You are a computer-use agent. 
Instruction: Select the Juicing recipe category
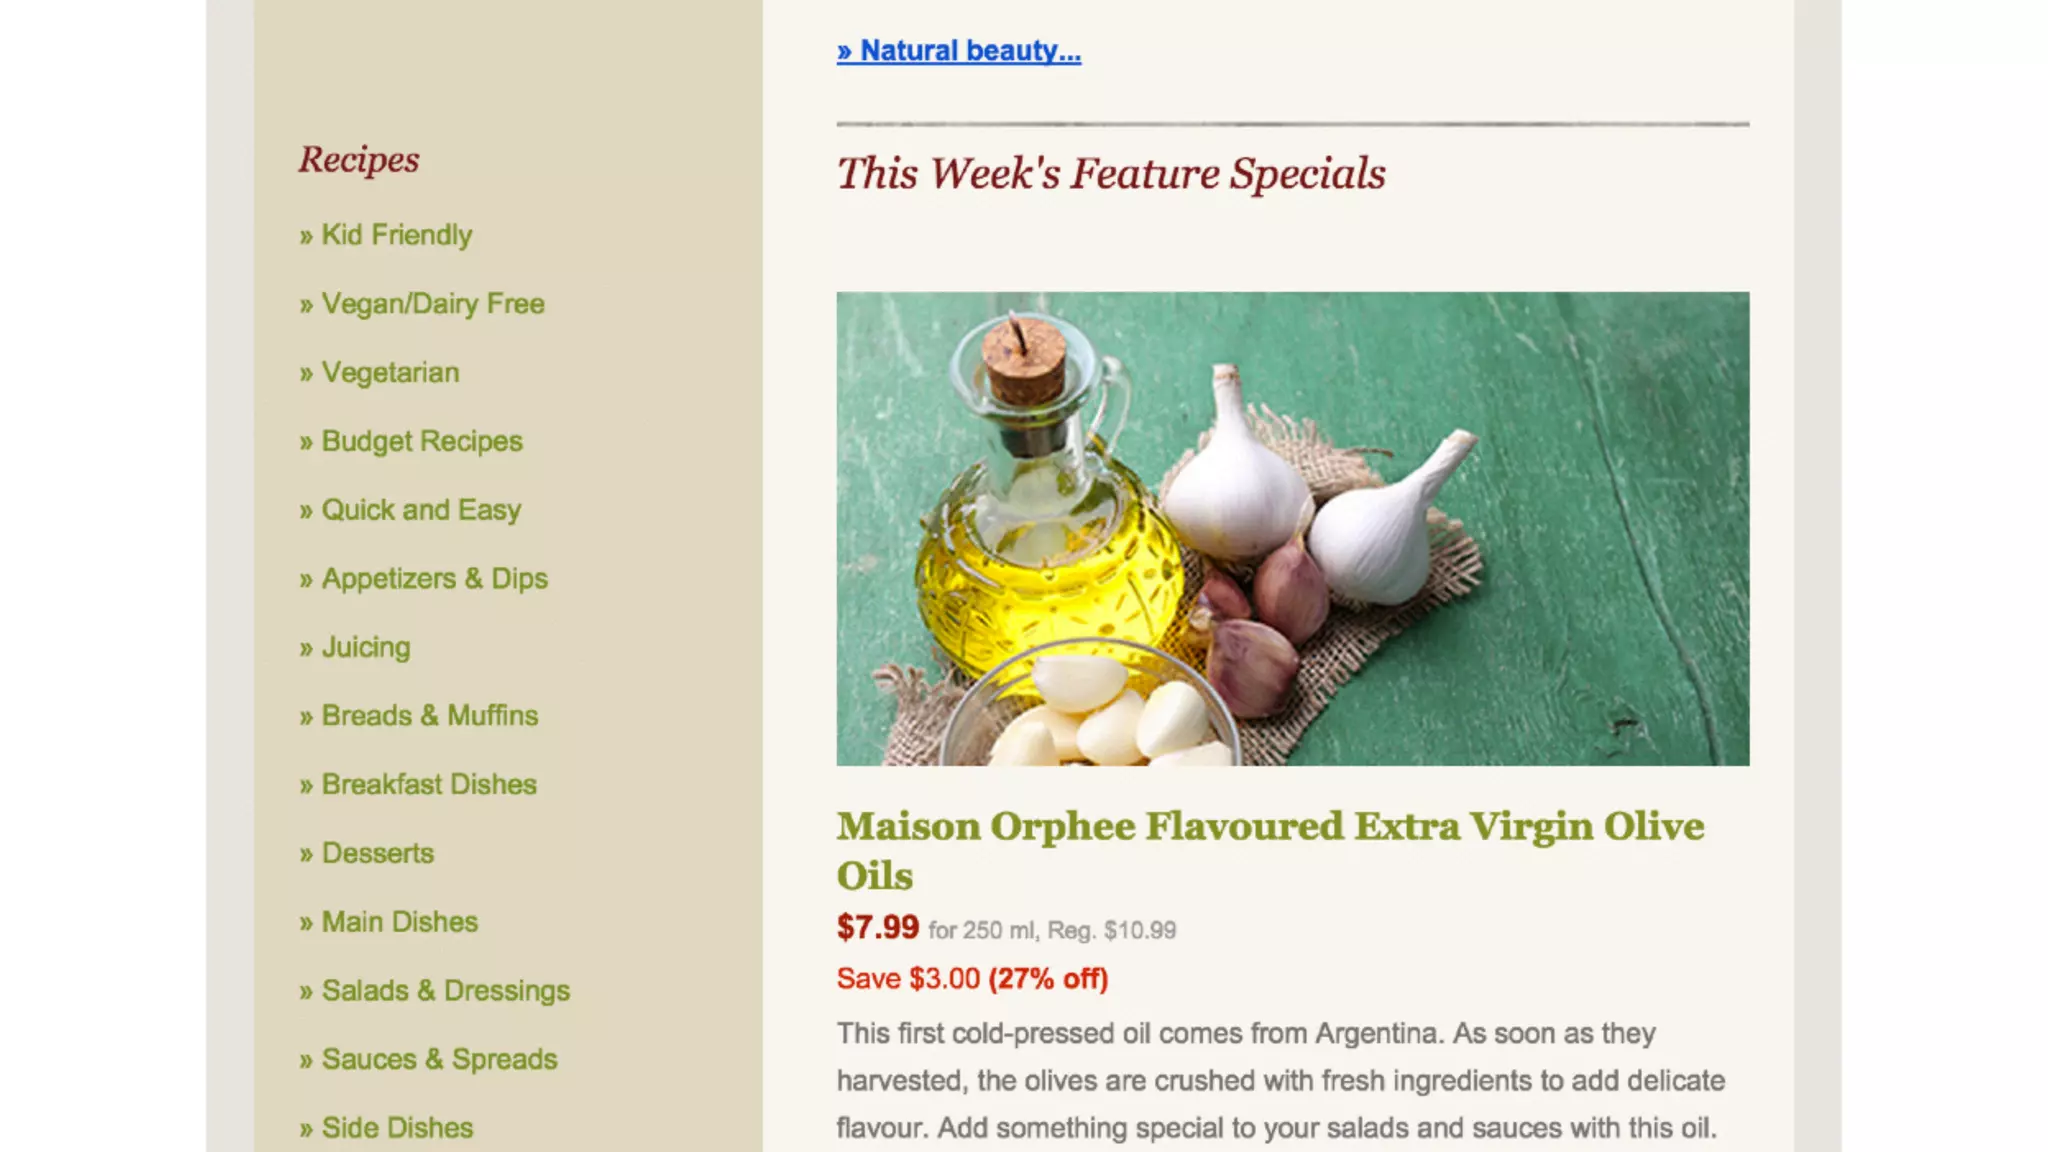tap(355, 648)
